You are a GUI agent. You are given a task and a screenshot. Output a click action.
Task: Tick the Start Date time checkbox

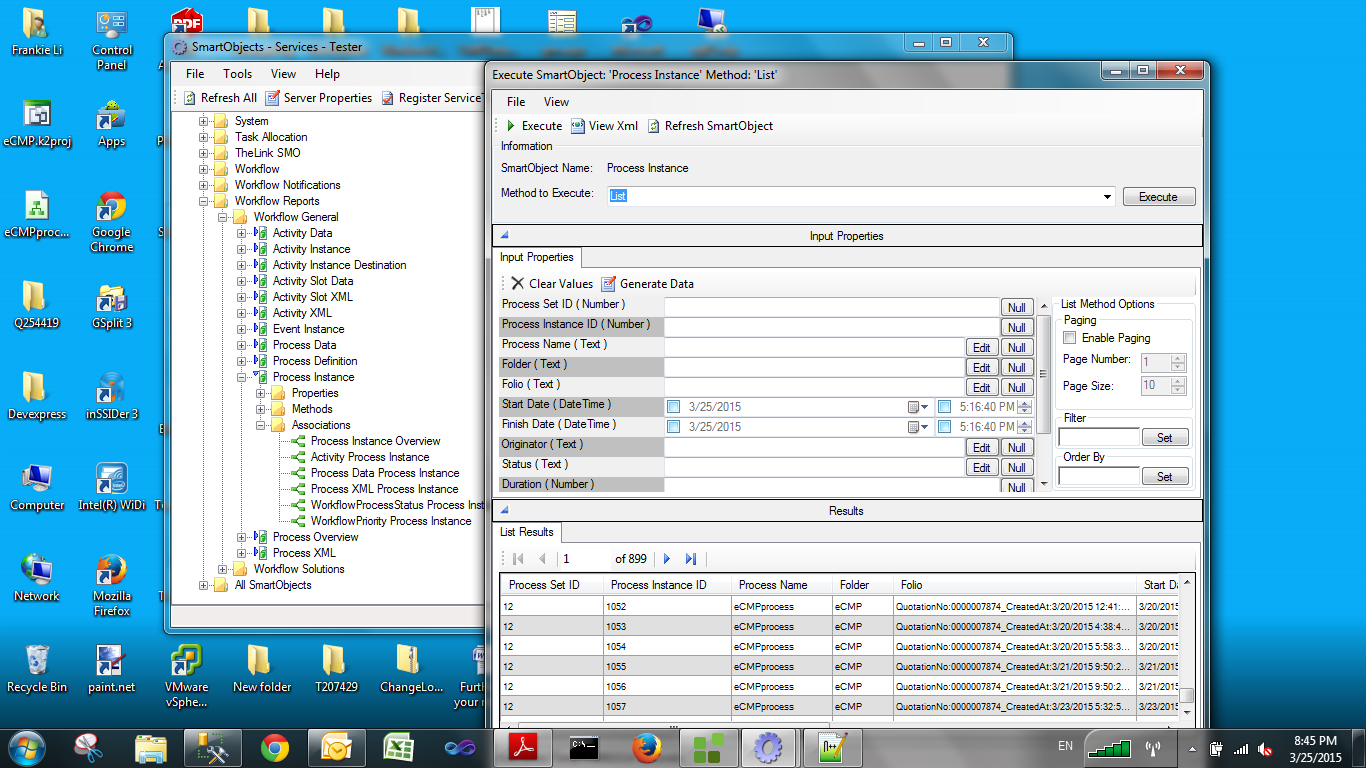click(x=944, y=407)
